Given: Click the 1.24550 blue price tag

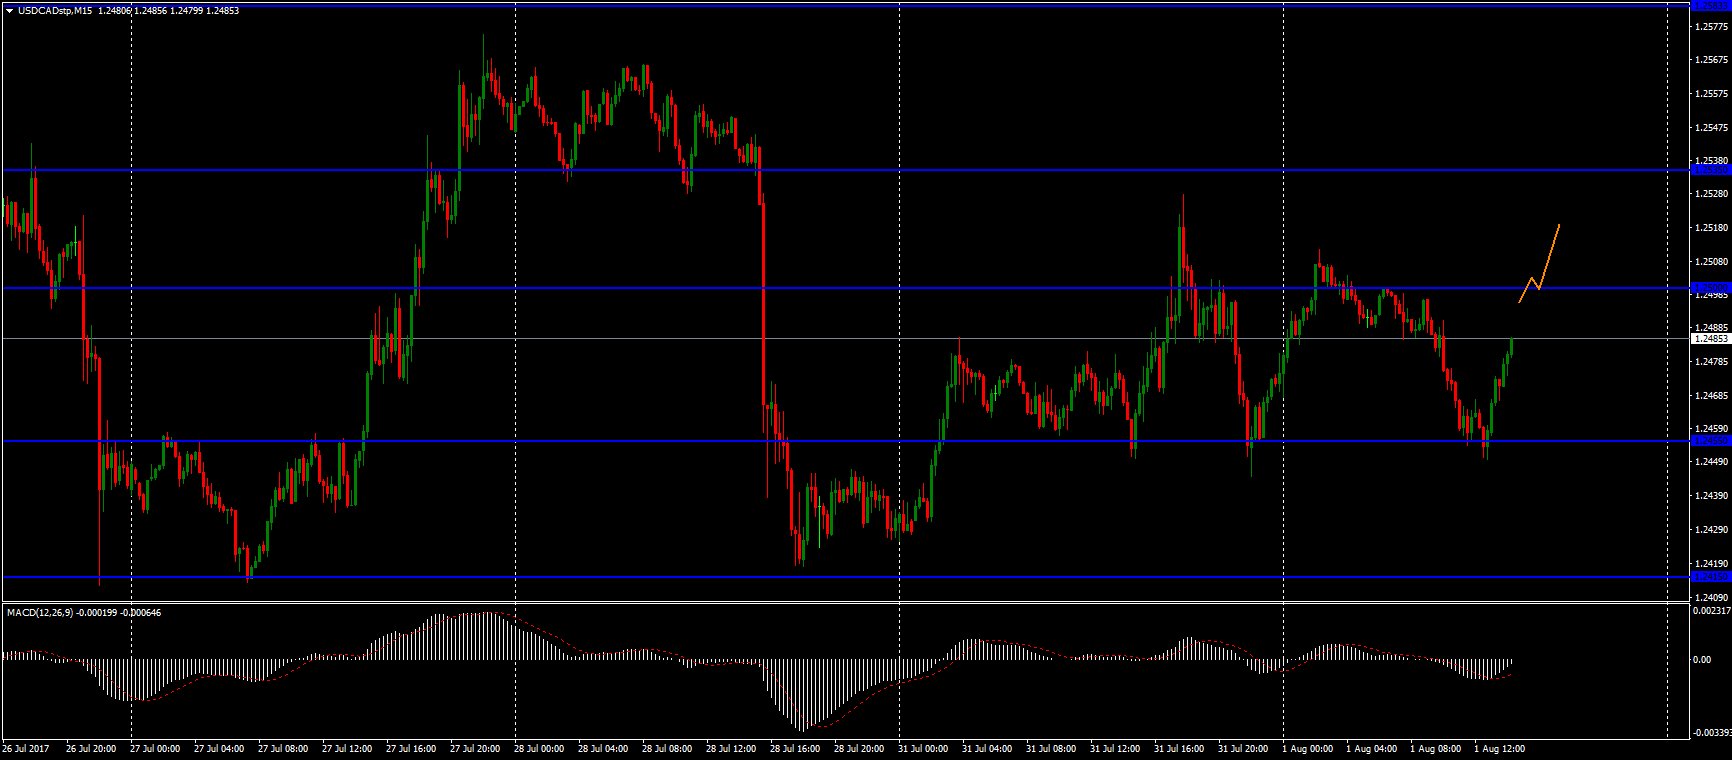Looking at the screenshot, I should (x=1710, y=441).
